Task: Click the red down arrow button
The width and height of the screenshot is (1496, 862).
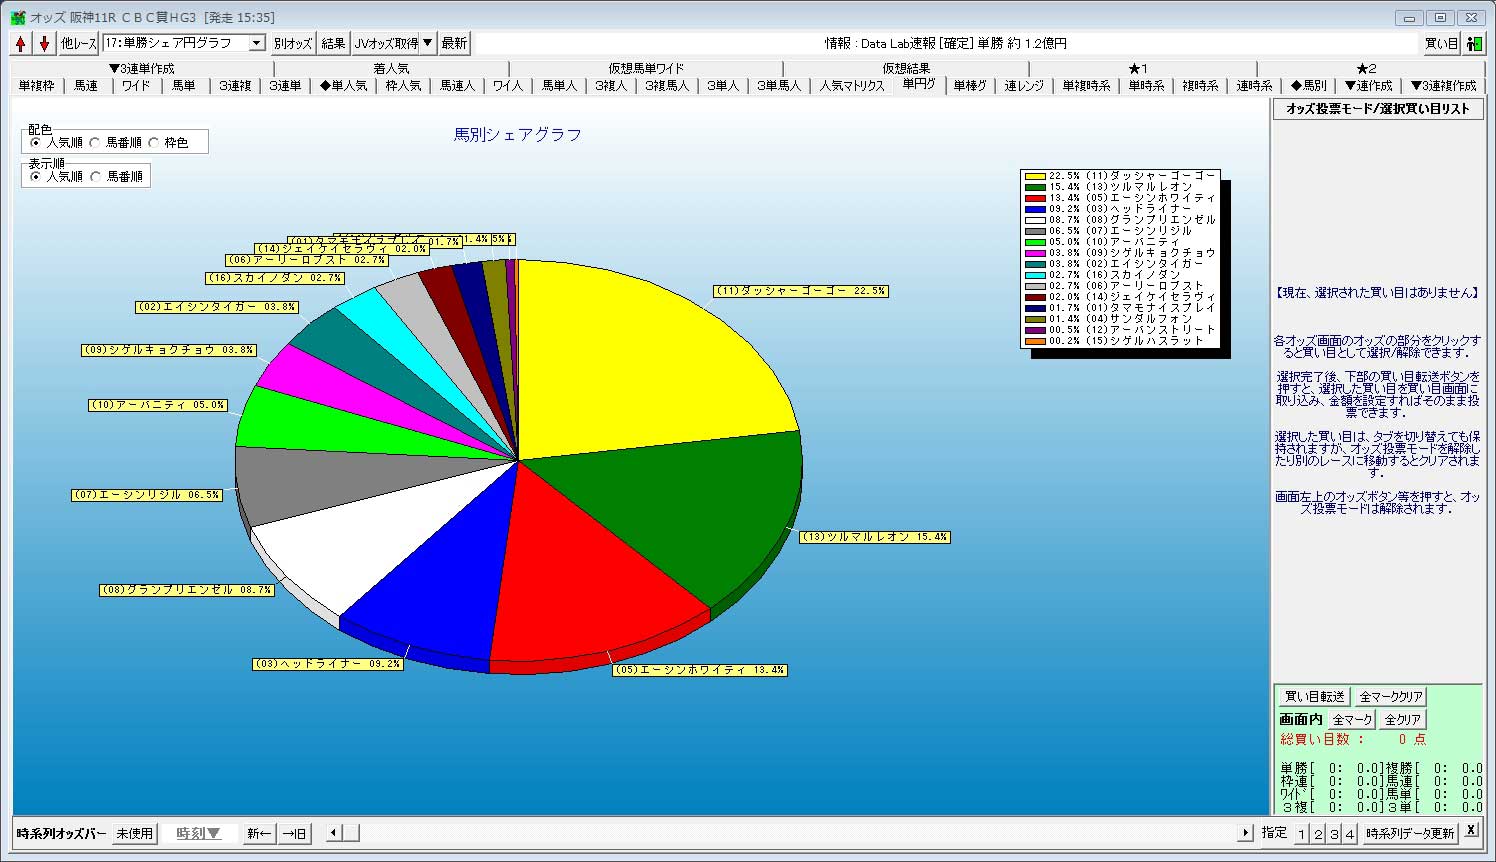Action: [x=44, y=44]
